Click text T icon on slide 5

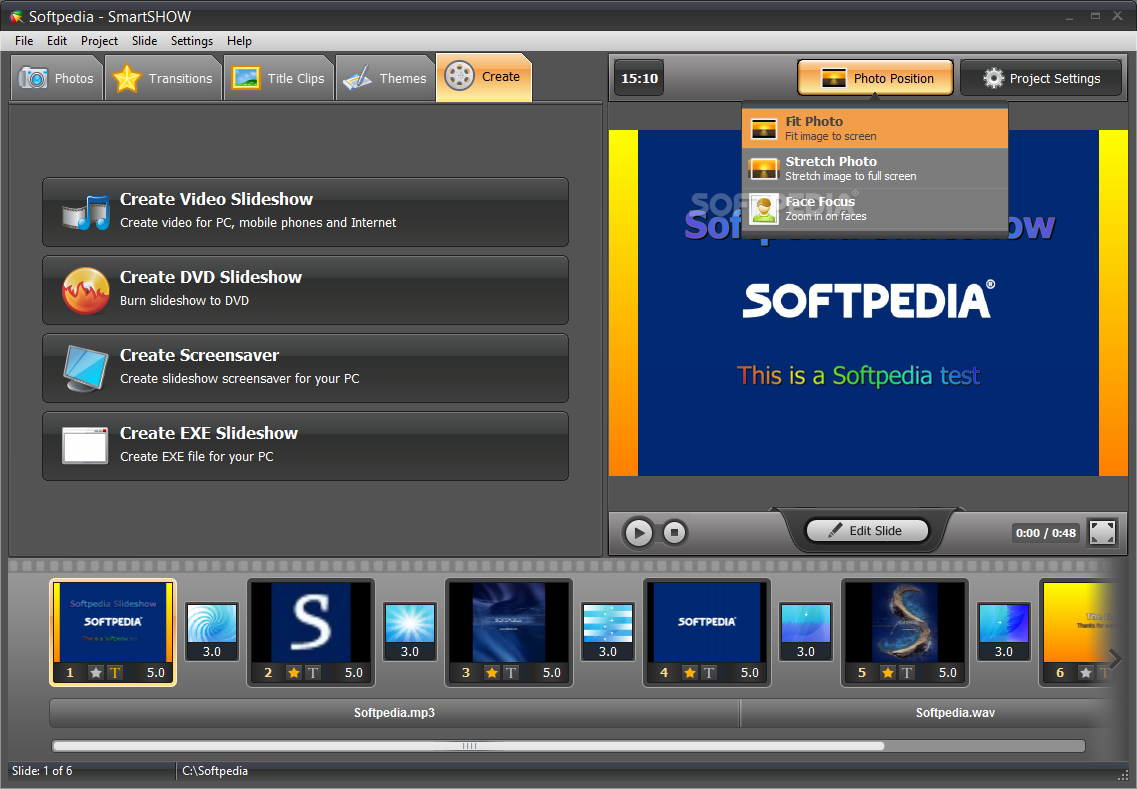pyautogui.click(x=906, y=673)
